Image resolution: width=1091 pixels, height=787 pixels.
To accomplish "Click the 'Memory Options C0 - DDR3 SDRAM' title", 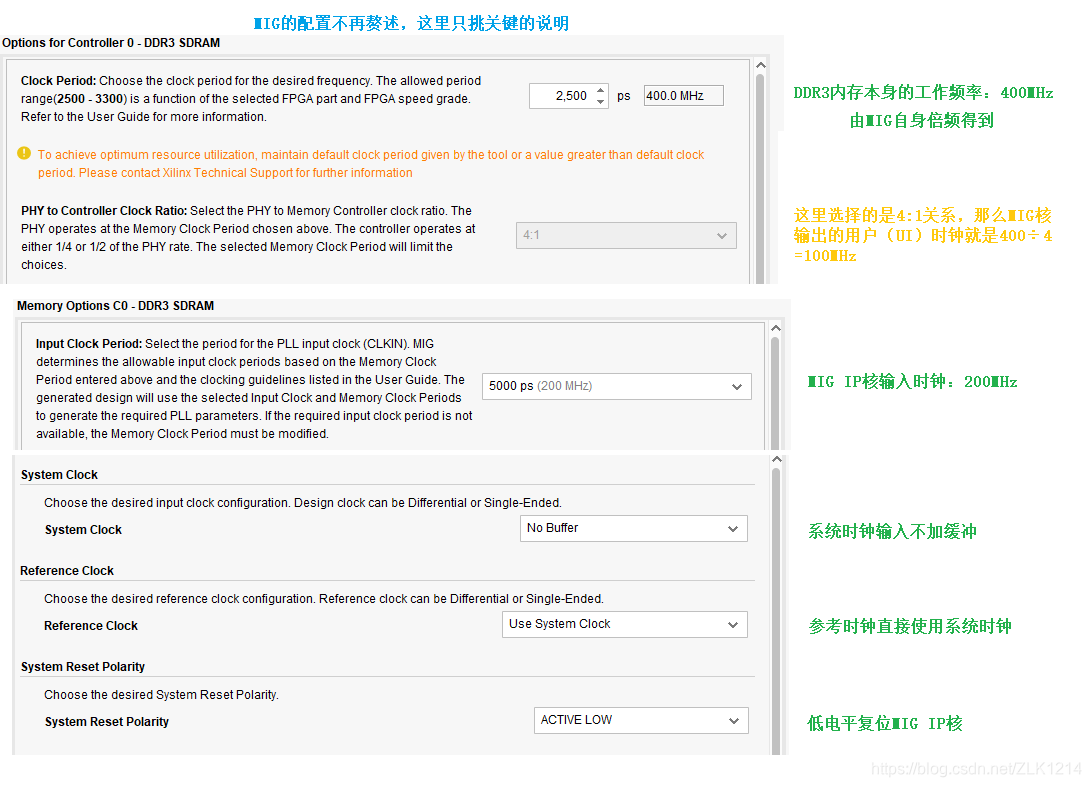I will 116,306.
